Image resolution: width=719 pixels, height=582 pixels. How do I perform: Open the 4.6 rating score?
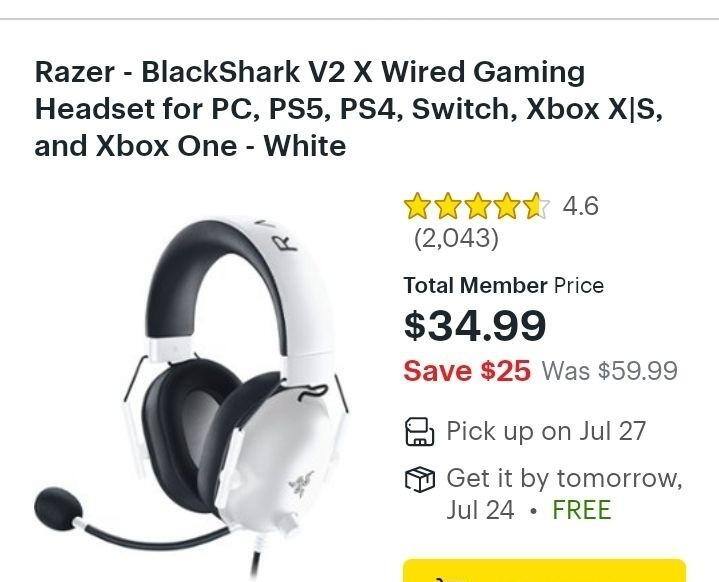581,205
